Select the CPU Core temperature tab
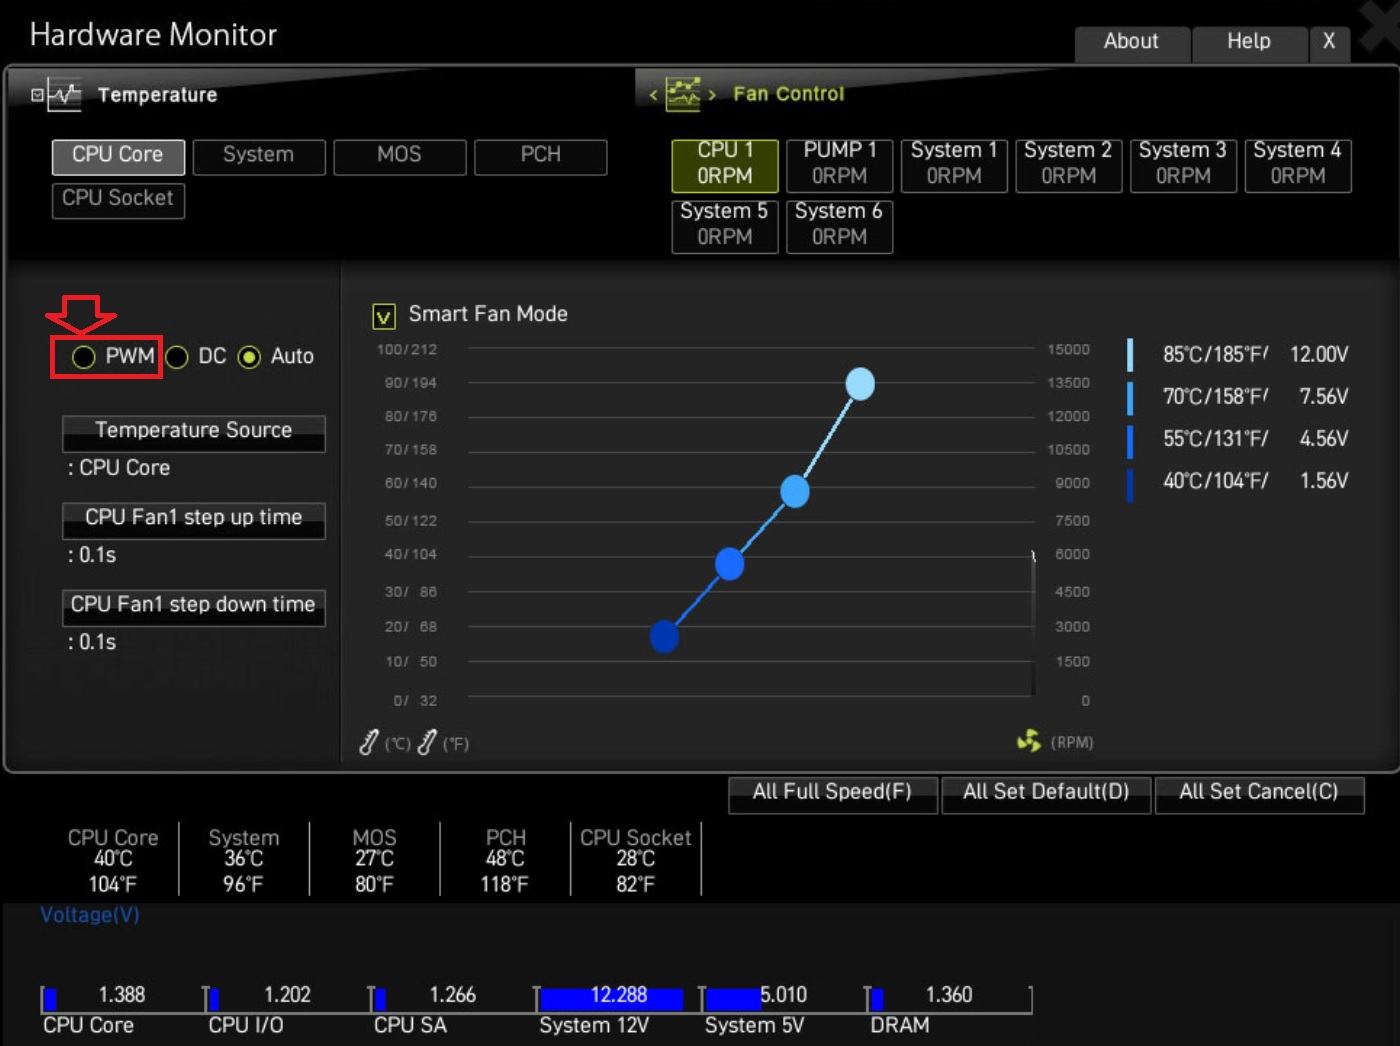 (118, 155)
